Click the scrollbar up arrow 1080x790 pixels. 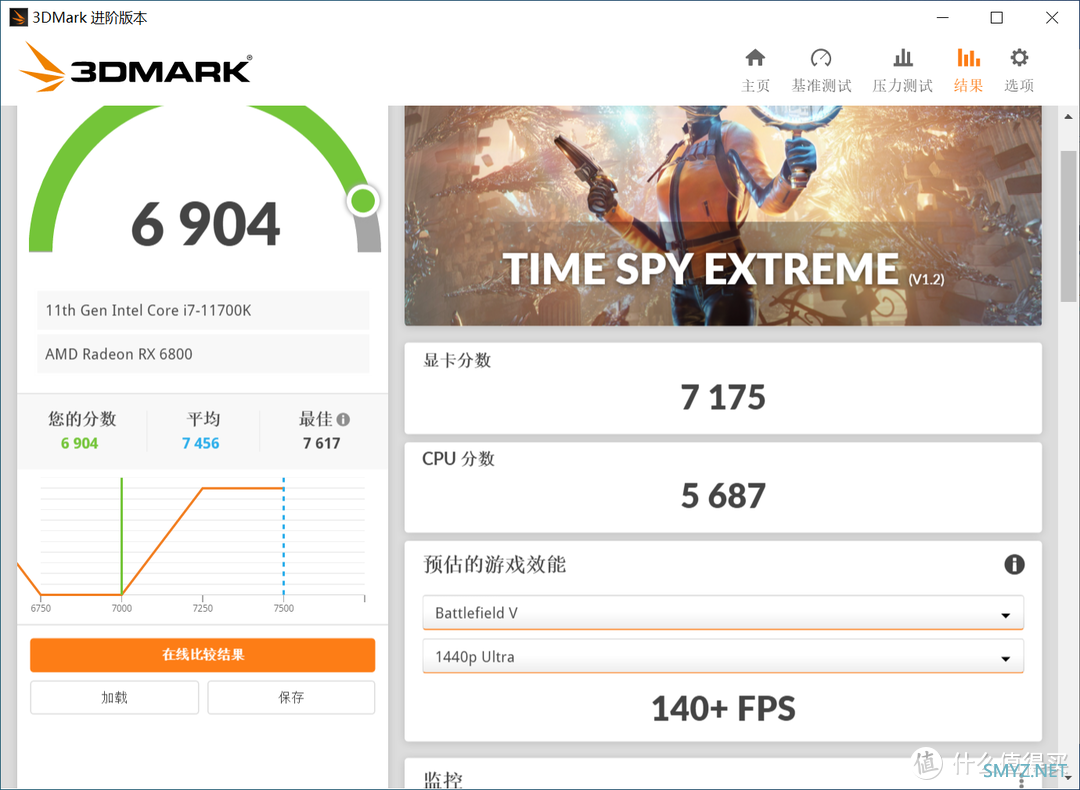[x=1068, y=116]
